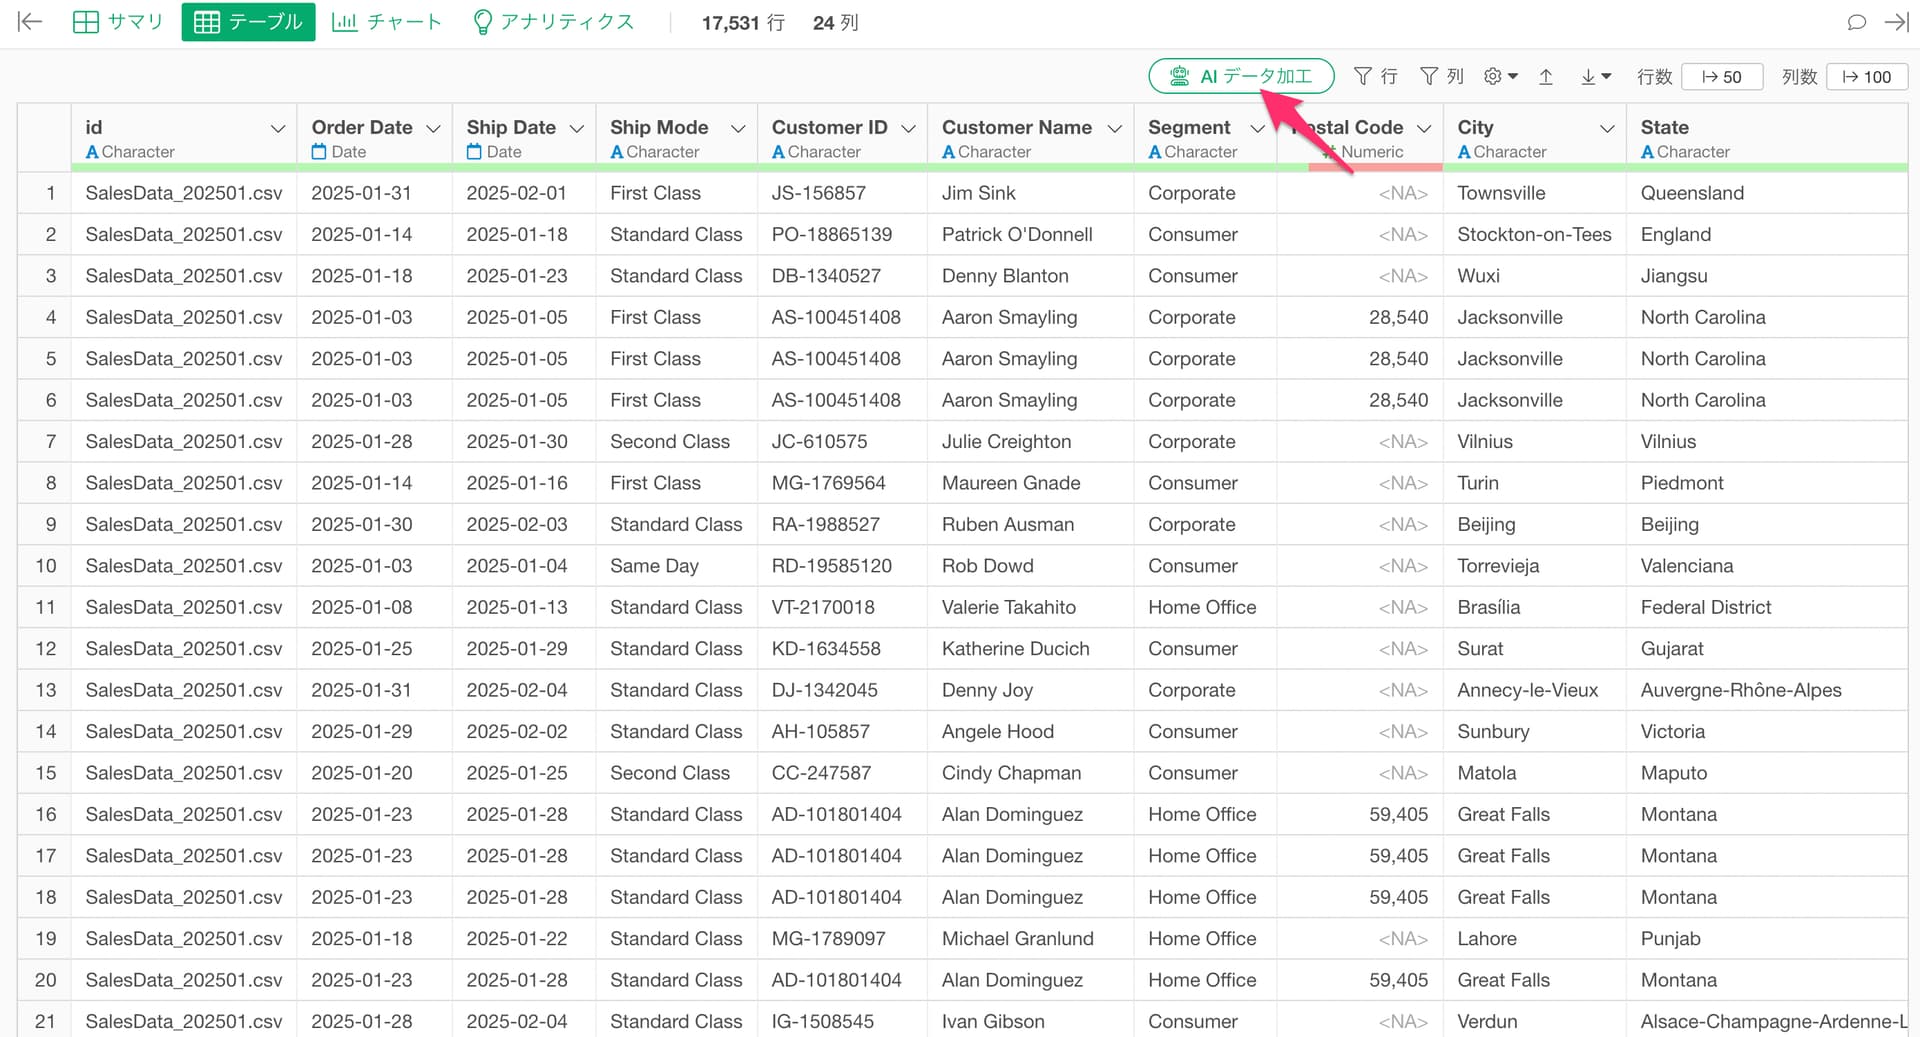Screen dimensions: 1920x1037
Task: Open the Ship Mode column dropdown
Action: click(x=738, y=129)
